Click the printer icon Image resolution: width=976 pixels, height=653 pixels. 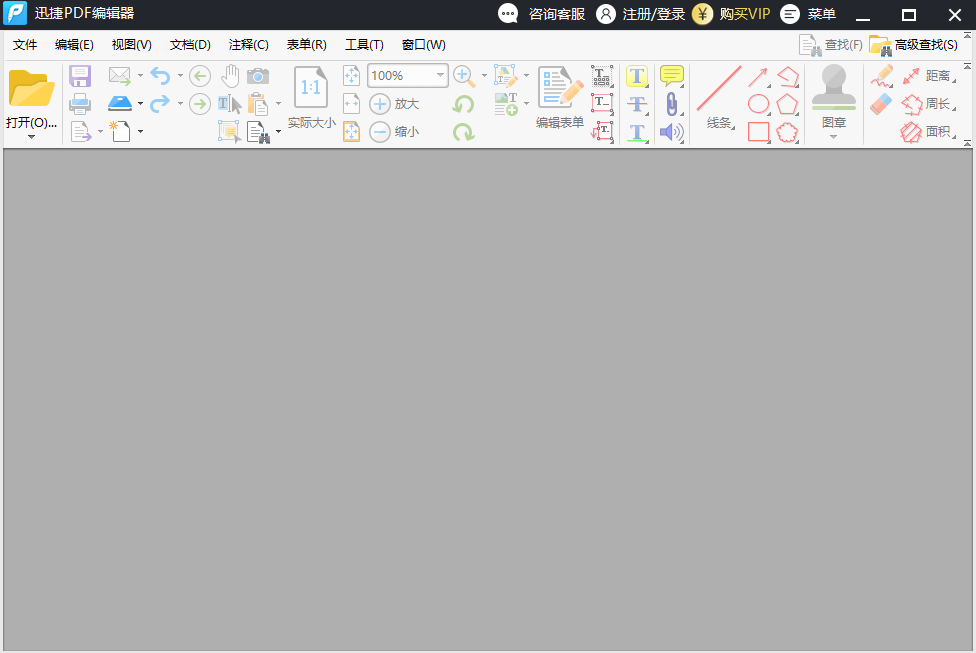coord(80,103)
